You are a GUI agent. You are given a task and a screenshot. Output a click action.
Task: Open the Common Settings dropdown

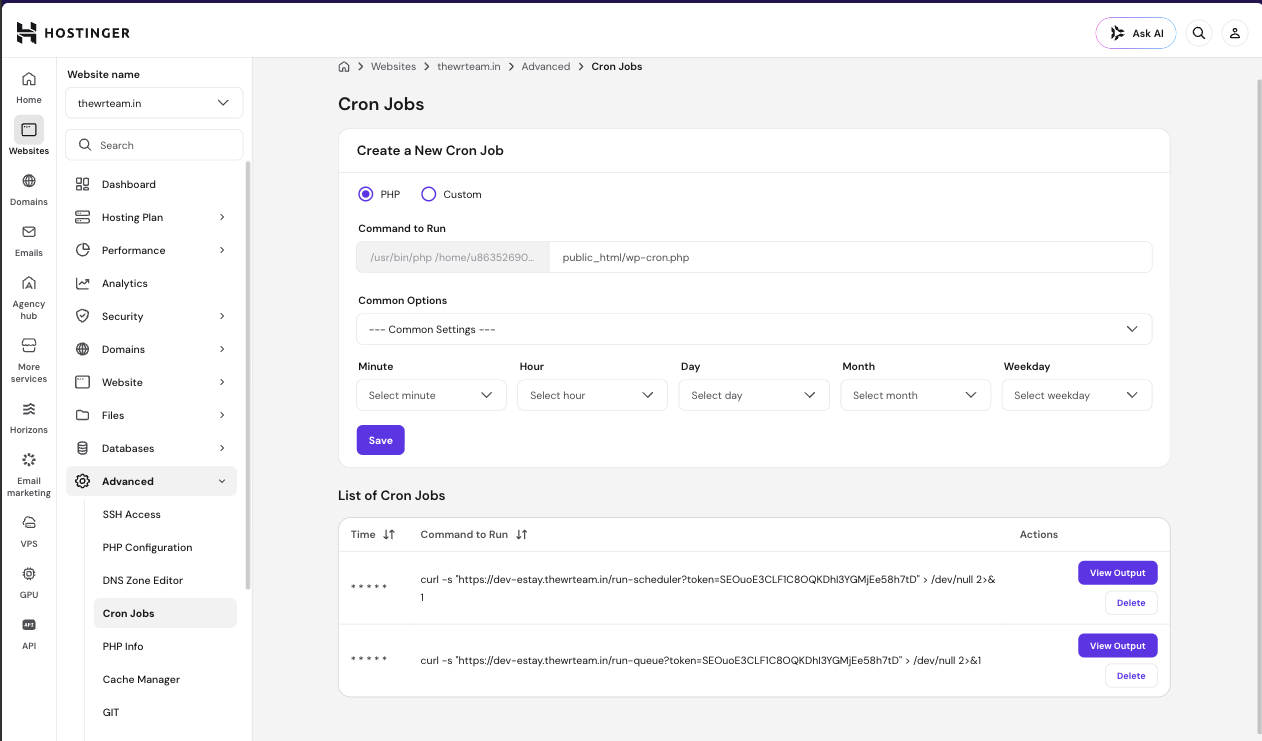(754, 329)
